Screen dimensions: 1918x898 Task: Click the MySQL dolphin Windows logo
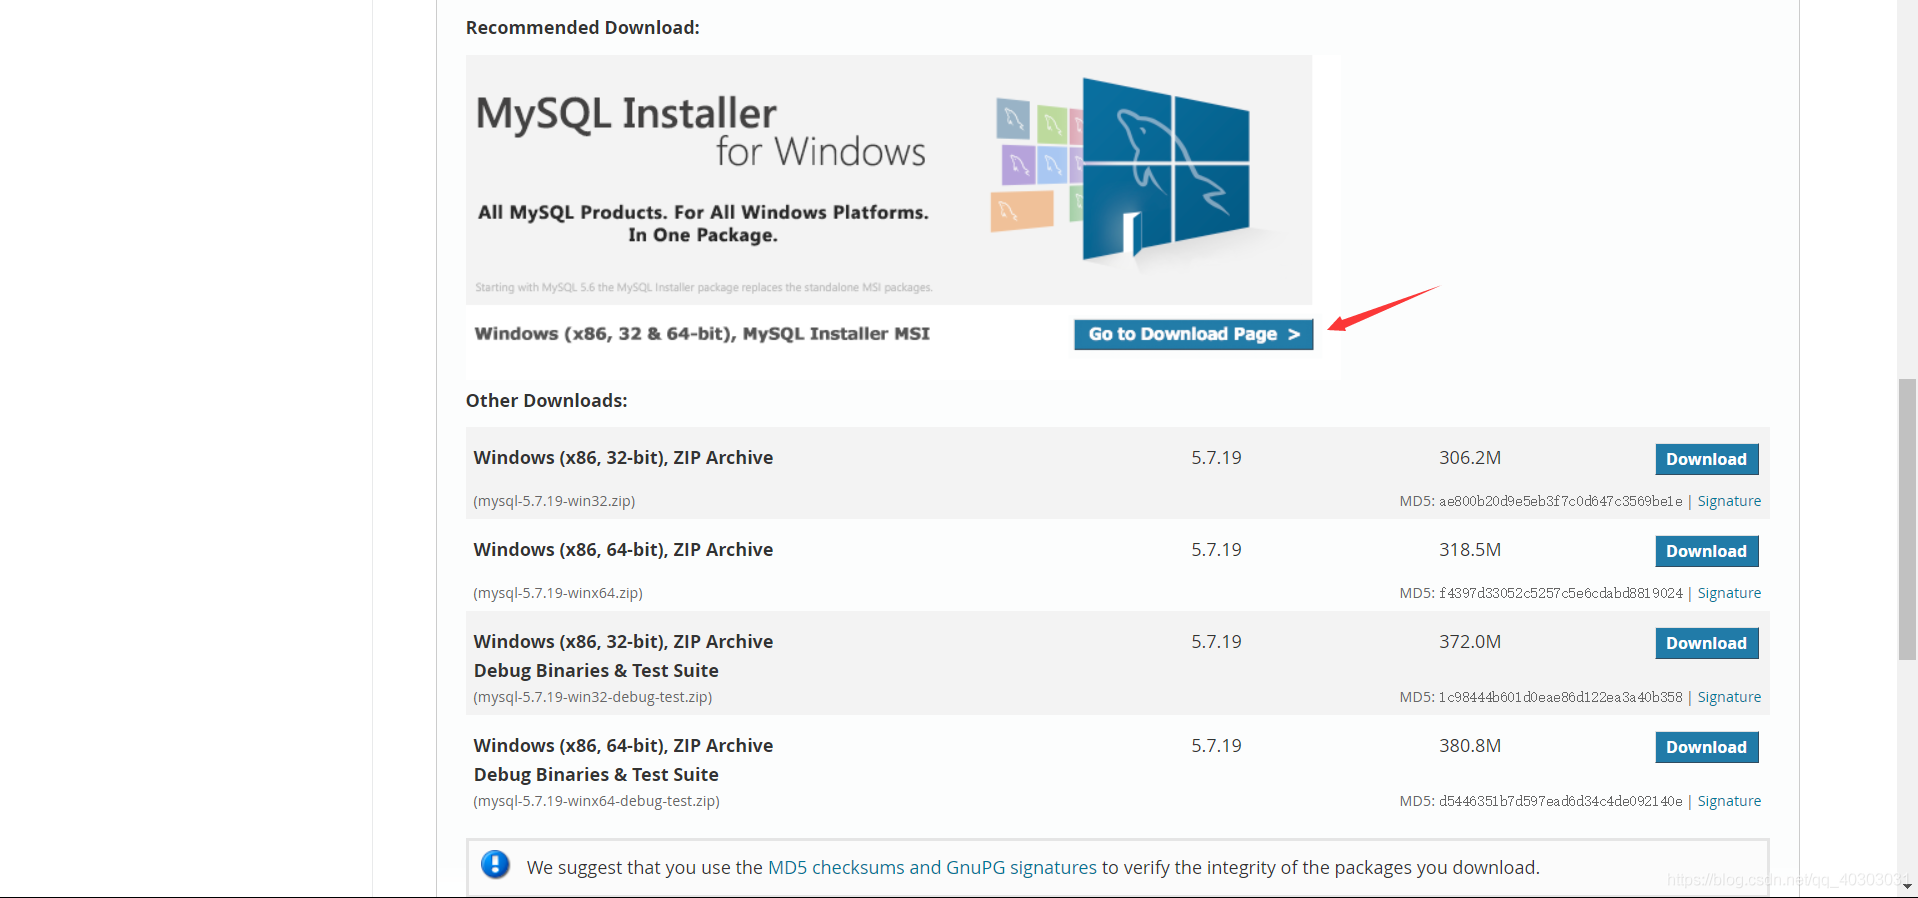tap(1166, 170)
